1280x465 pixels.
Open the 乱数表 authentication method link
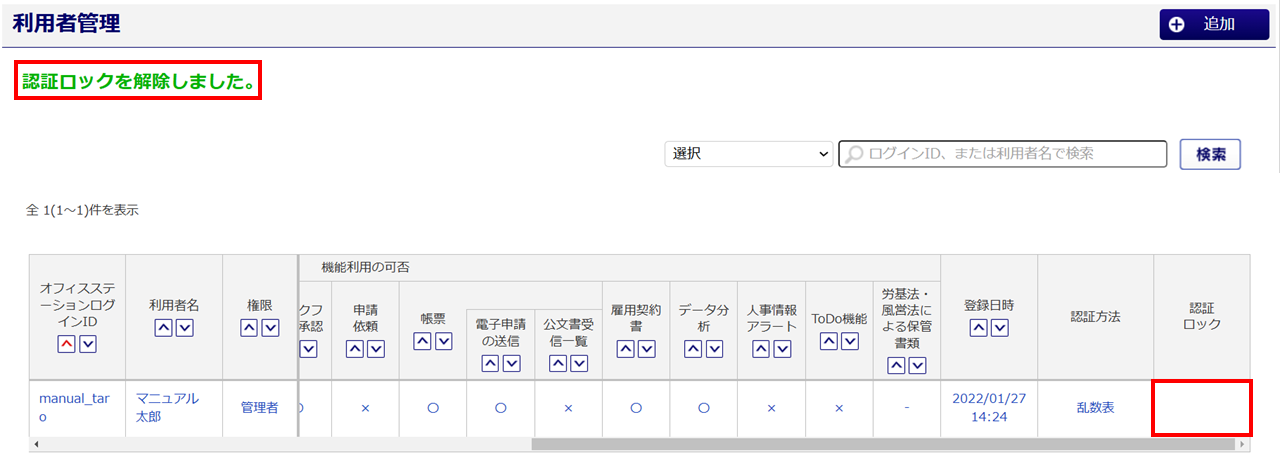pos(1095,407)
